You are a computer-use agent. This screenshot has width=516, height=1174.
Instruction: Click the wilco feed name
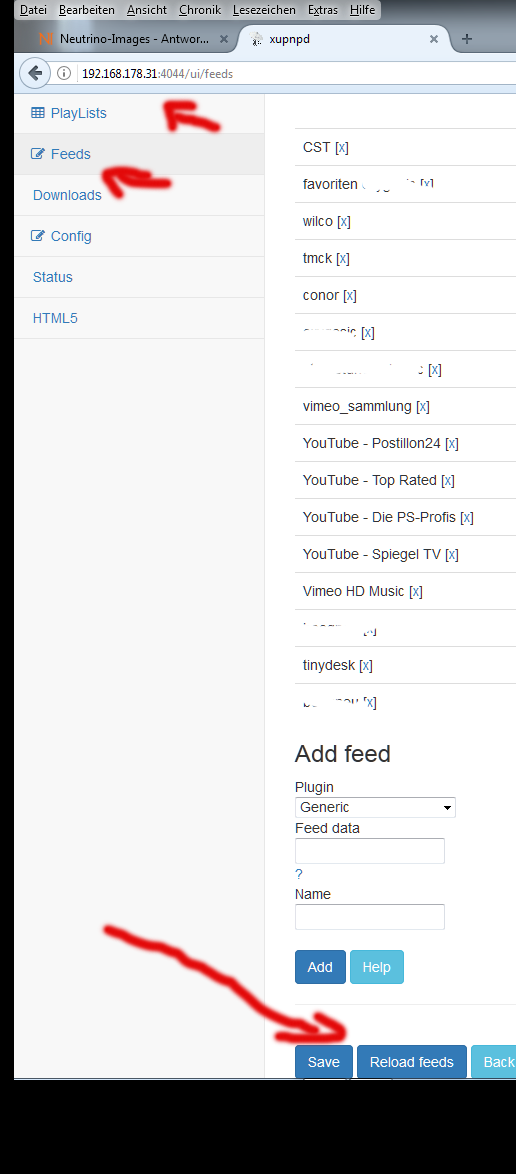point(318,222)
